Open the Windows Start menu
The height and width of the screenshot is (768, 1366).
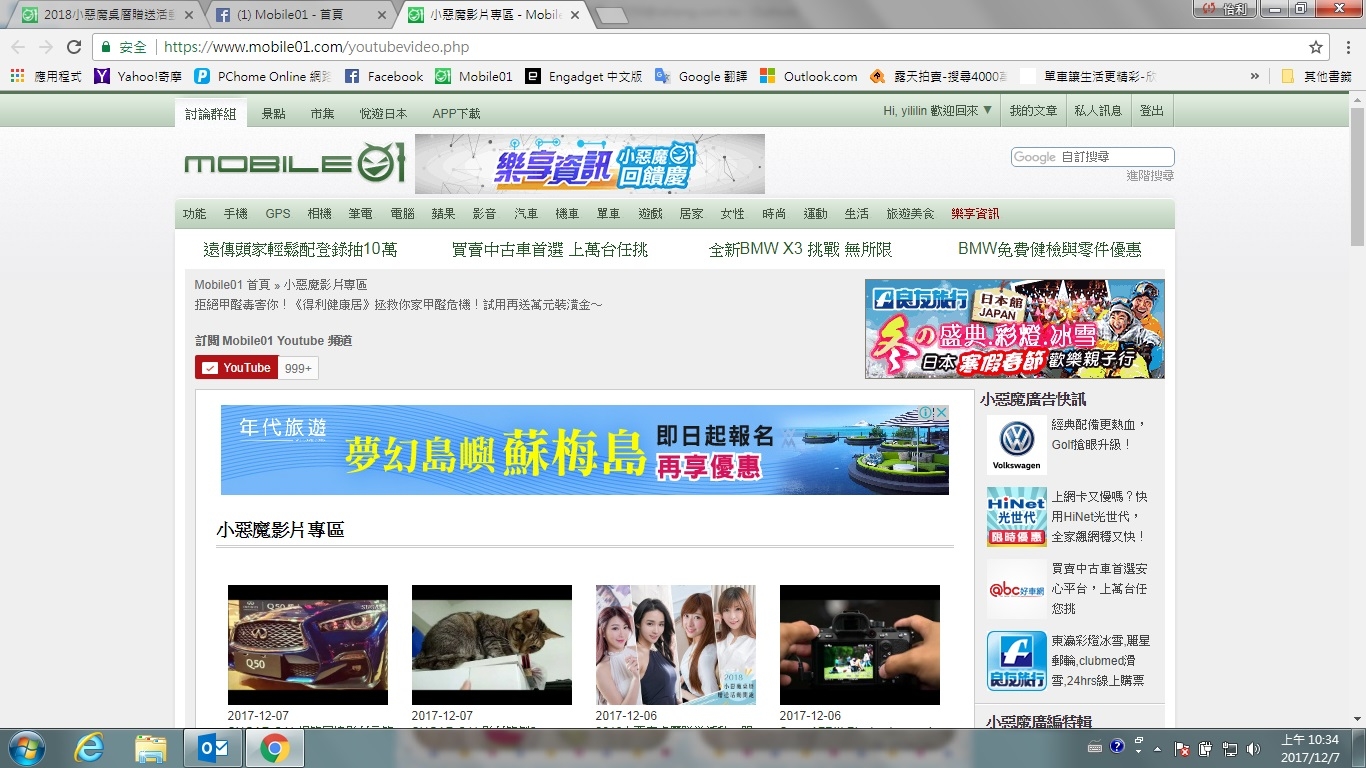(25, 748)
